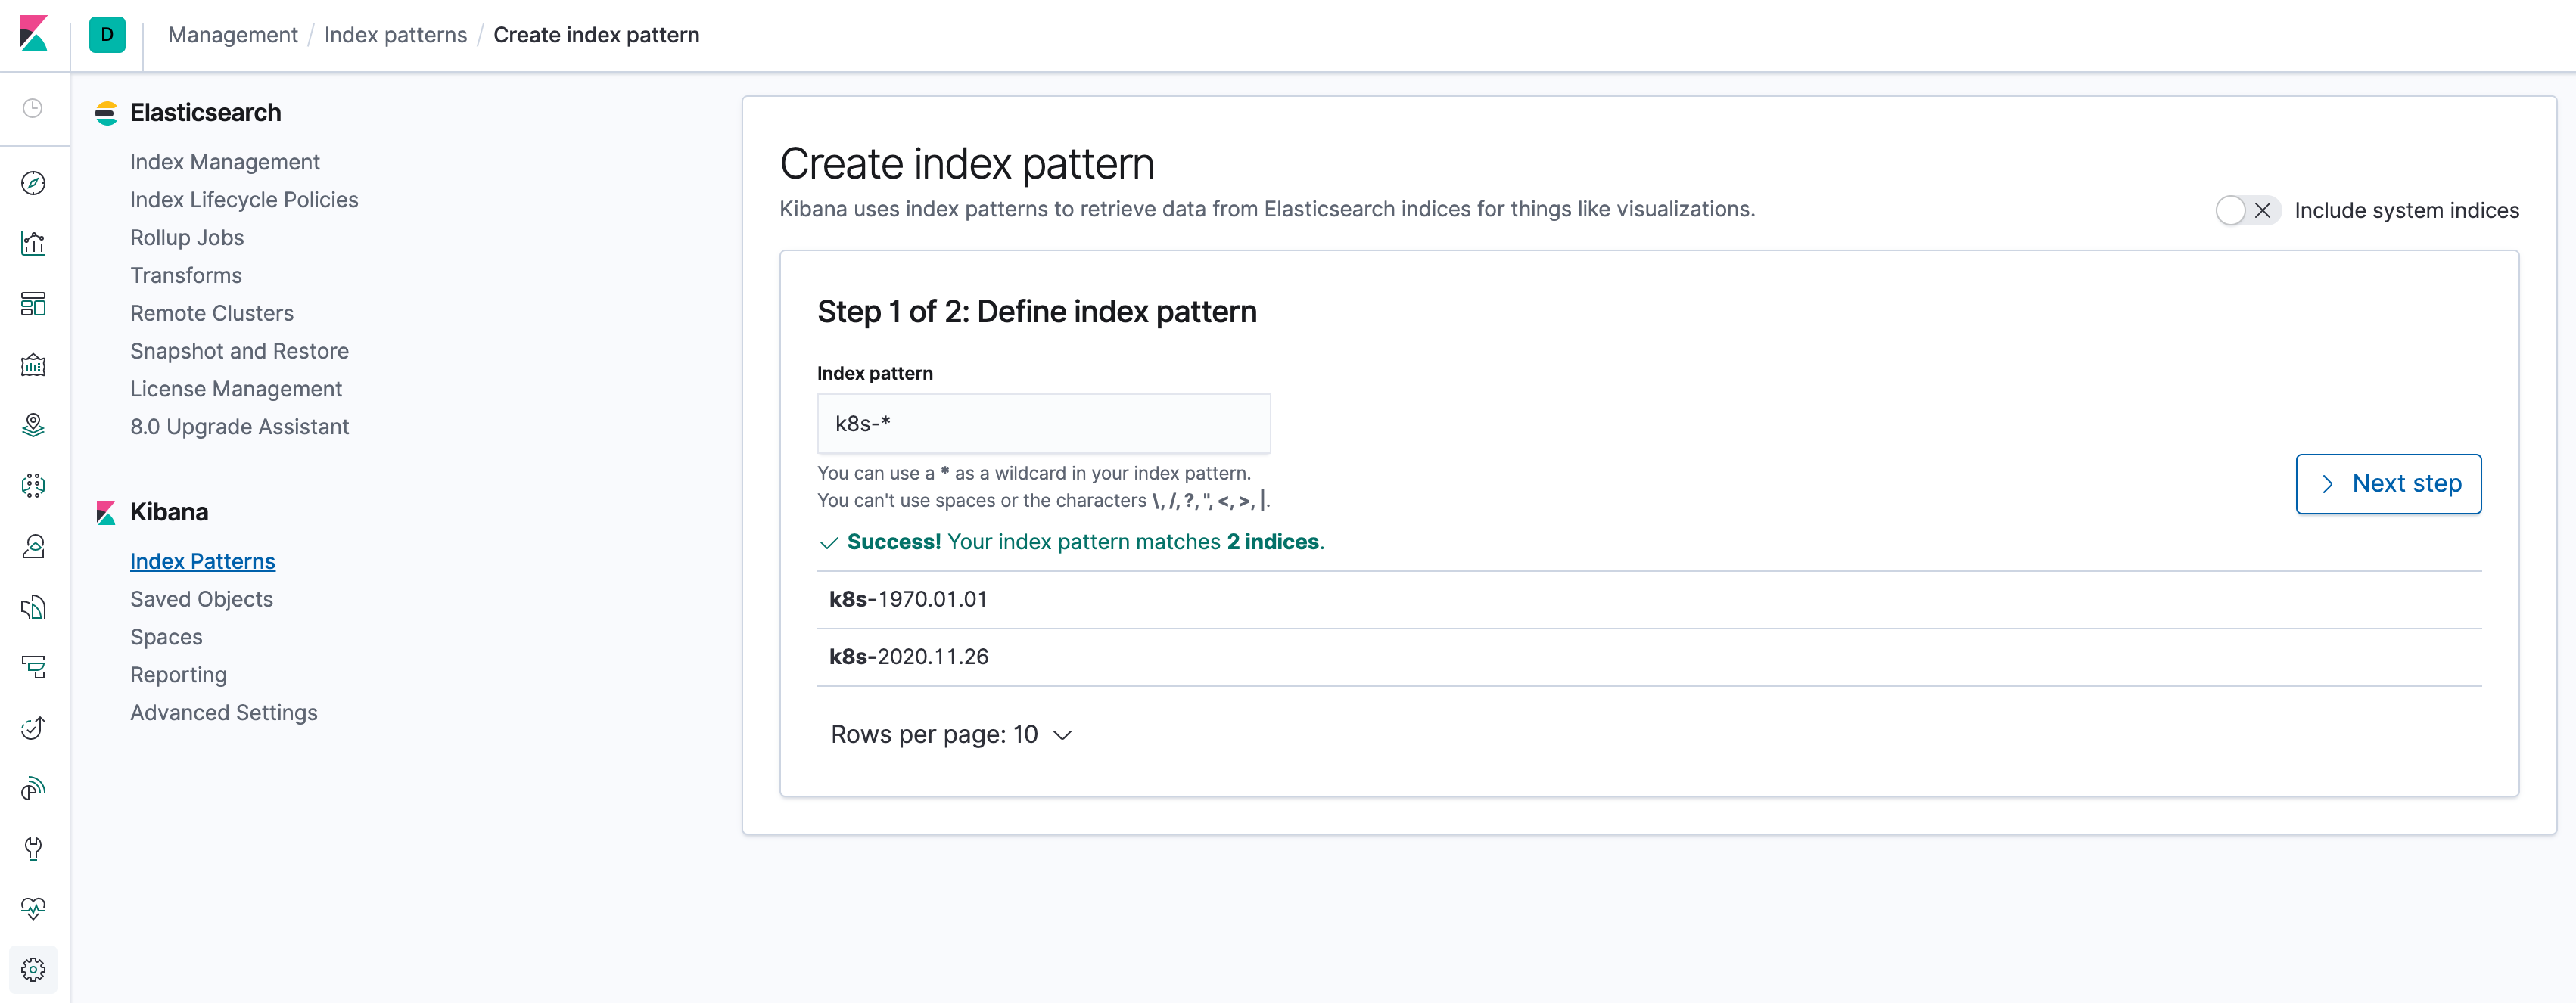Image resolution: width=2576 pixels, height=1003 pixels.
Task: Open the D space selector avatar
Action: click(107, 35)
